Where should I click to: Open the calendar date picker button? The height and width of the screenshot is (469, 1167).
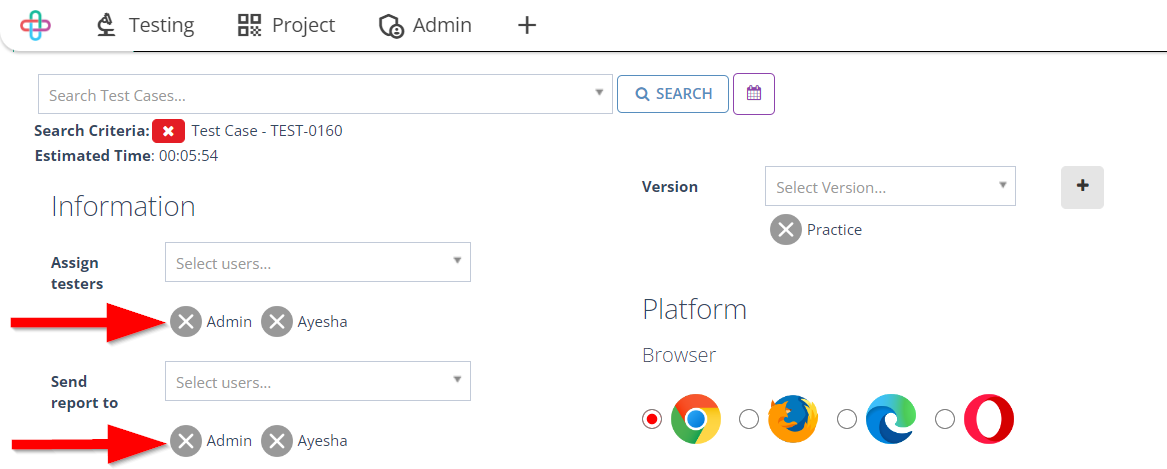pos(754,94)
